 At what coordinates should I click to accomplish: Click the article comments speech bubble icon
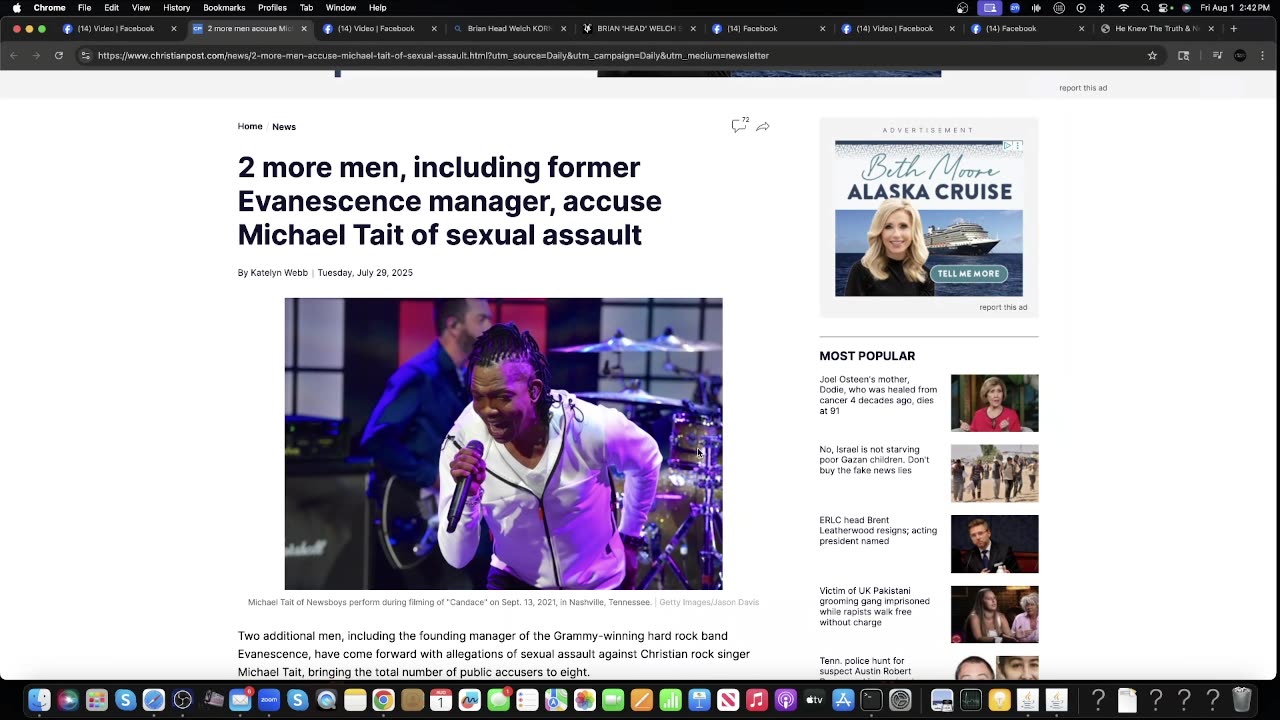738,126
